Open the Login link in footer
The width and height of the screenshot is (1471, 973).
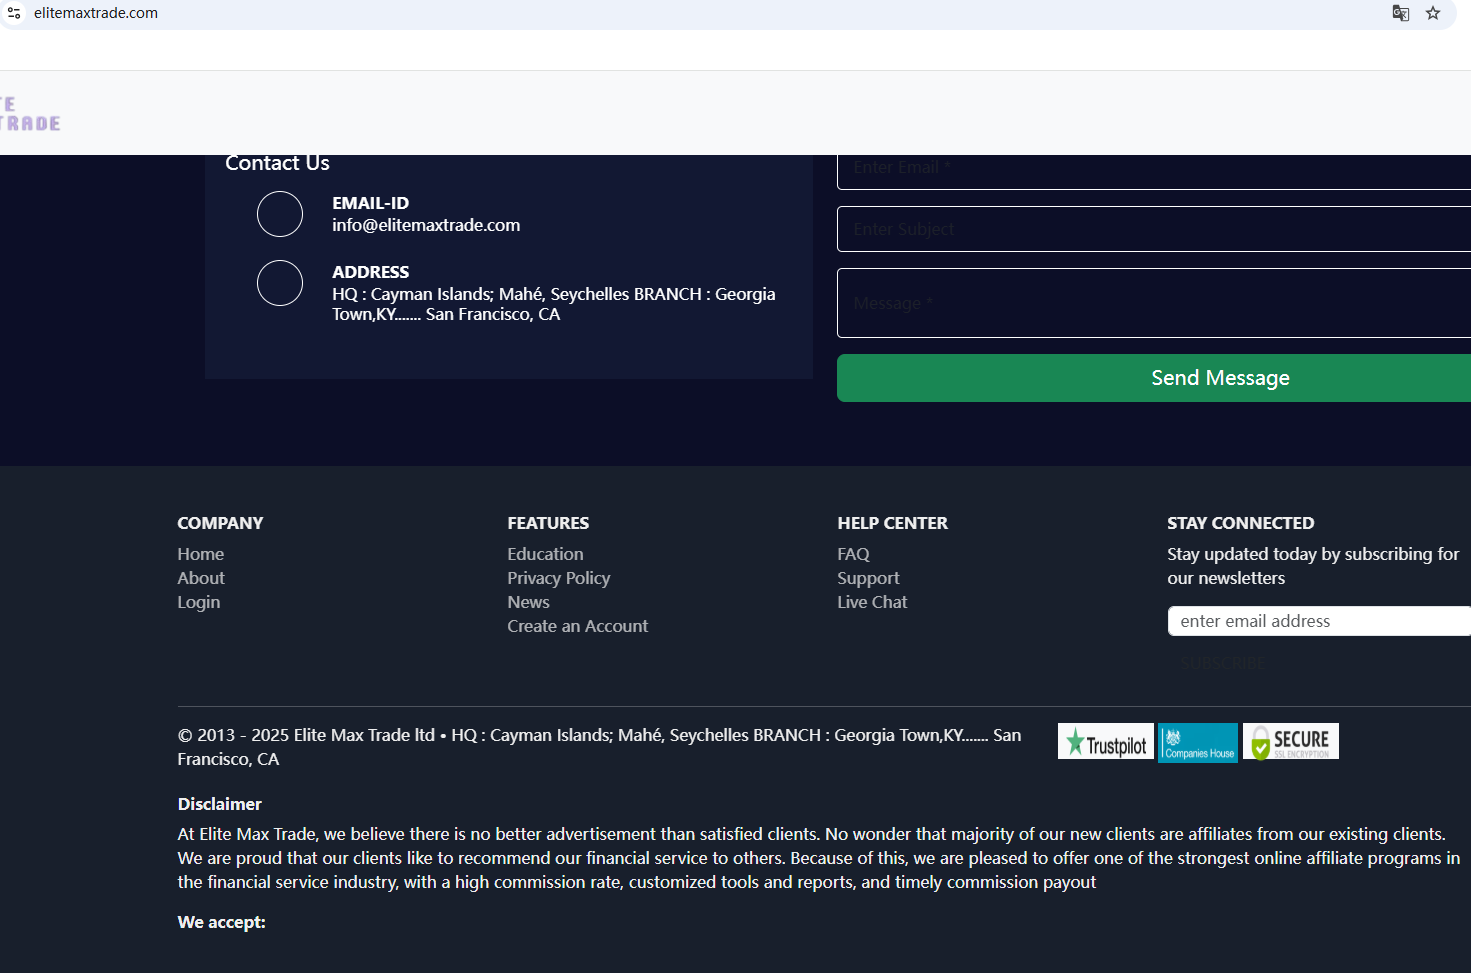pyautogui.click(x=198, y=602)
